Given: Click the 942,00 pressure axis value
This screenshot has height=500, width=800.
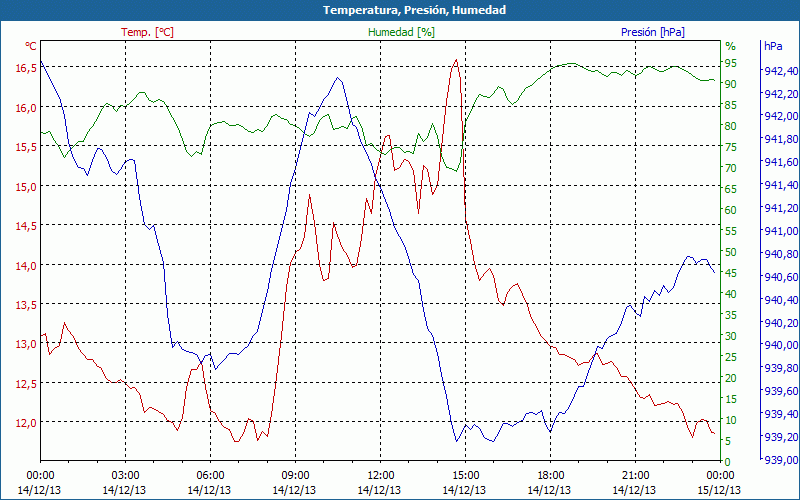Looking at the screenshot, I should (782, 116).
